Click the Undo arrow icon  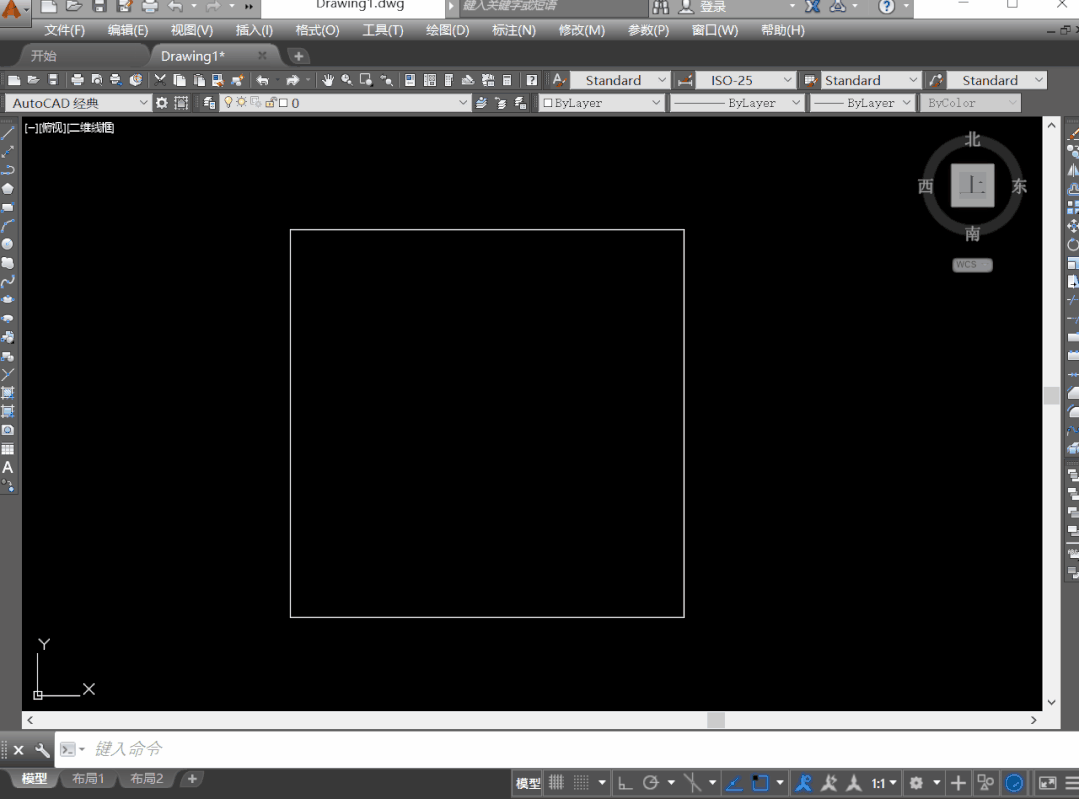point(262,81)
